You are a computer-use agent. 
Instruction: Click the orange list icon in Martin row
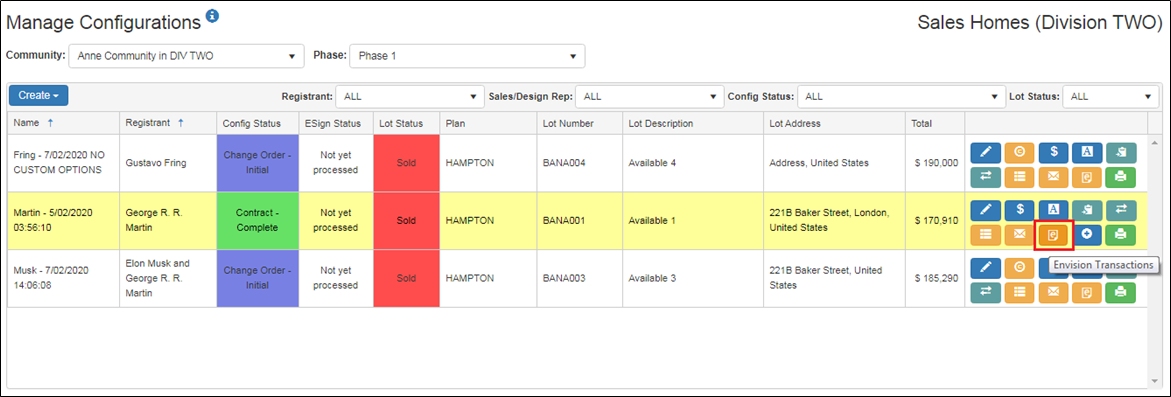point(985,234)
